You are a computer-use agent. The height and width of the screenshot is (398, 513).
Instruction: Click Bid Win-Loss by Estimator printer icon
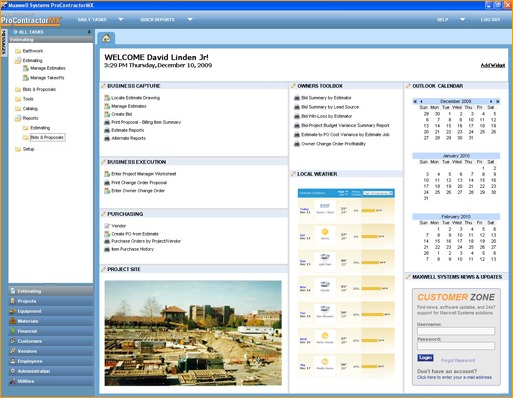click(297, 116)
